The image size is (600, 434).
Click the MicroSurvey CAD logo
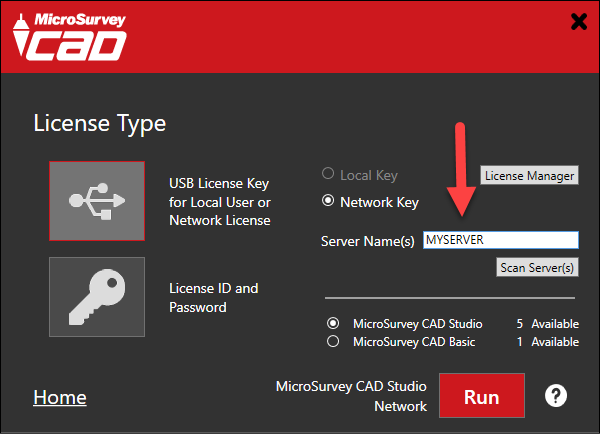[x=70, y=37]
